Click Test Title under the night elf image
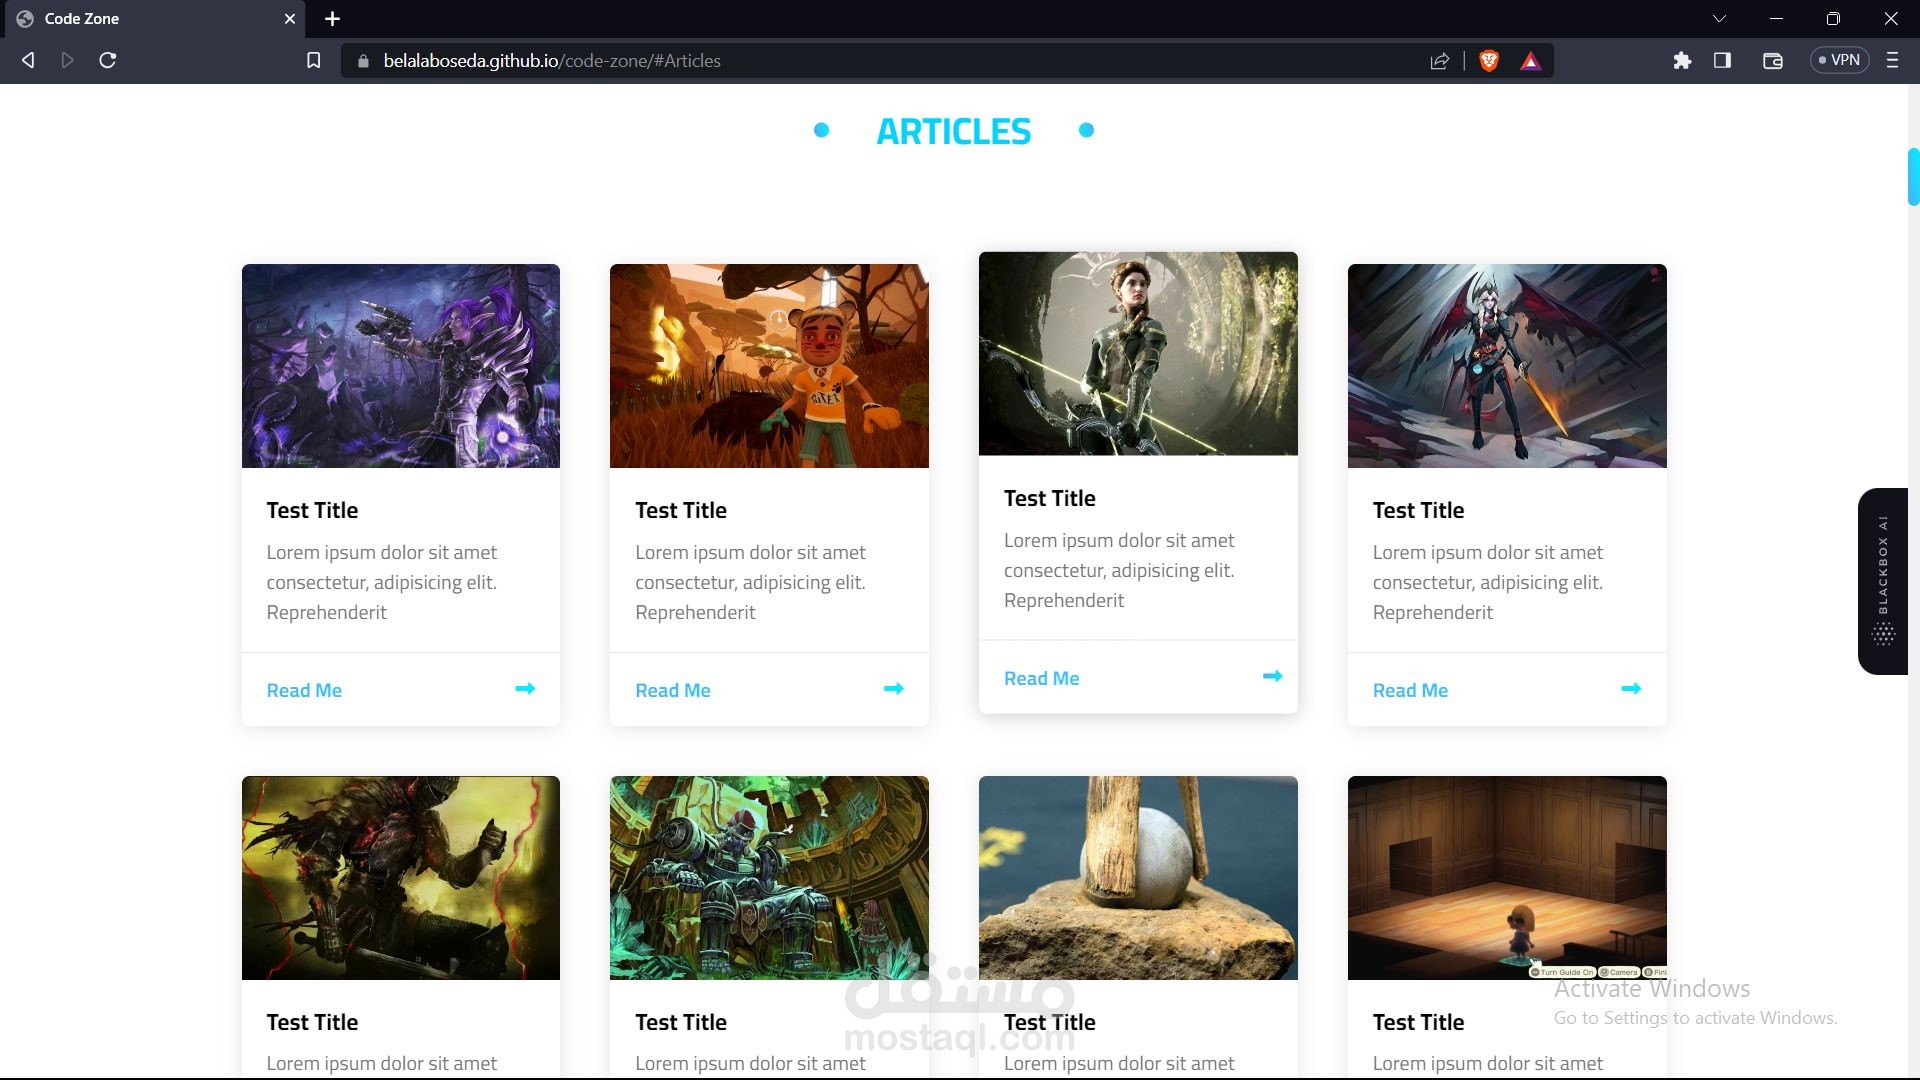Image resolution: width=1920 pixels, height=1080 pixels. click(312, 511)
